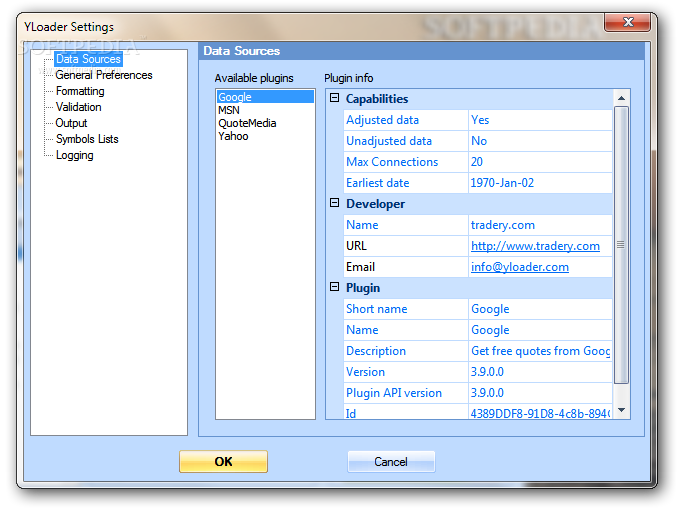This screenshot has height=509, width=678.
Task: Open General Preferences settings page
Action: point(104,75)
